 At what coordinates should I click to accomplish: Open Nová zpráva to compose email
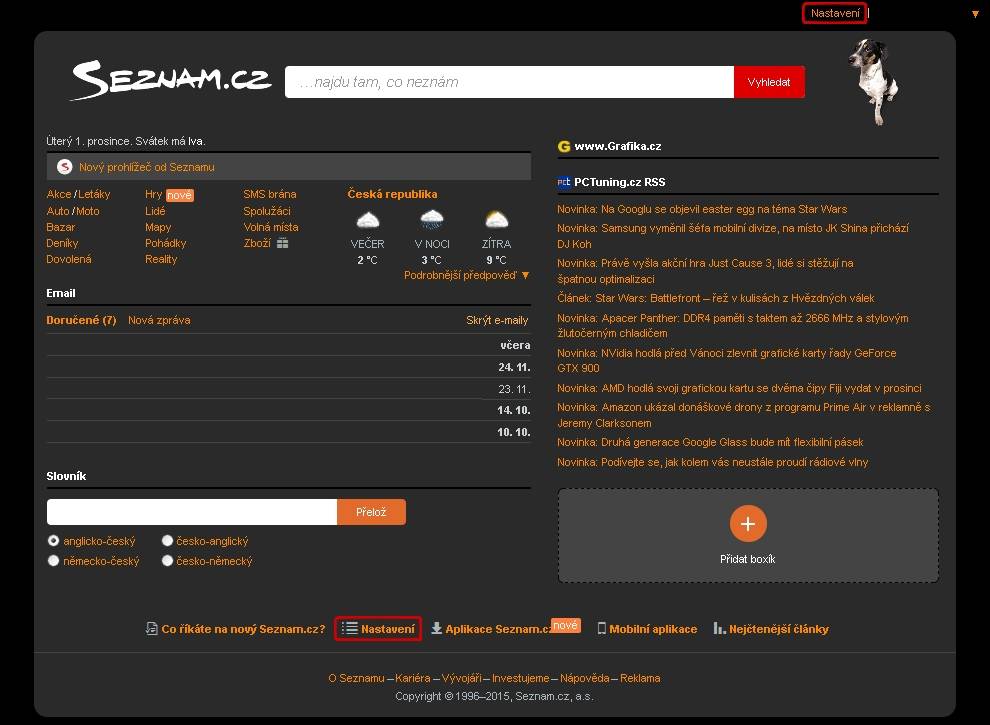coord(159,320)
